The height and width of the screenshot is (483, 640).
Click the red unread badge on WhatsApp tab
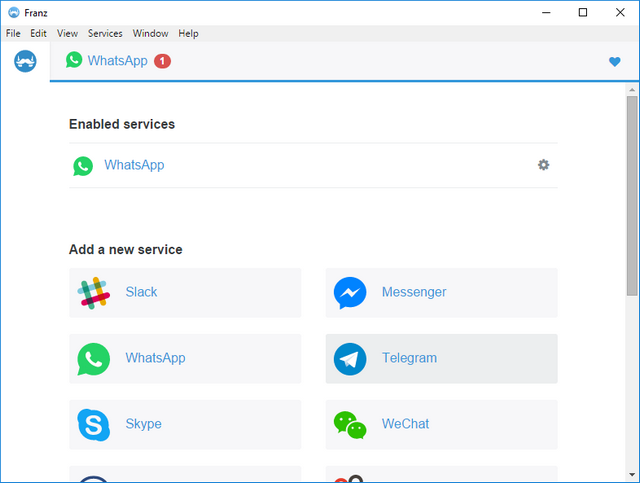(x=162, y=61)
